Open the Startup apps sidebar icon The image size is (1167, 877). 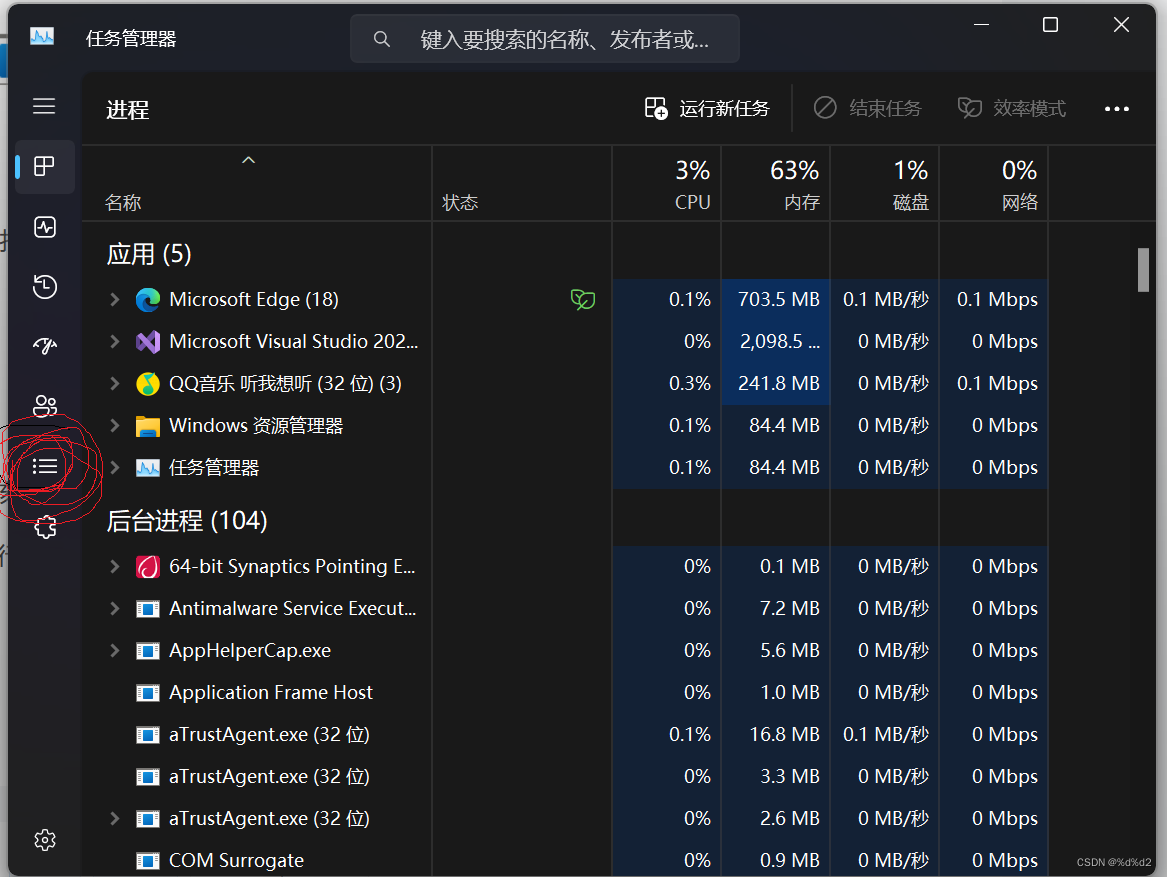(45, 345)
